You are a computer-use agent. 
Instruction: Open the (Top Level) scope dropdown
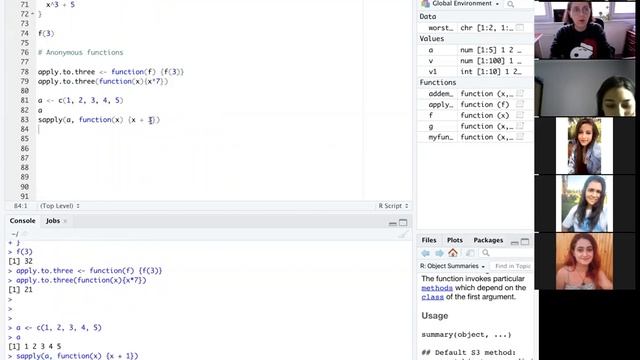(60, 206)
